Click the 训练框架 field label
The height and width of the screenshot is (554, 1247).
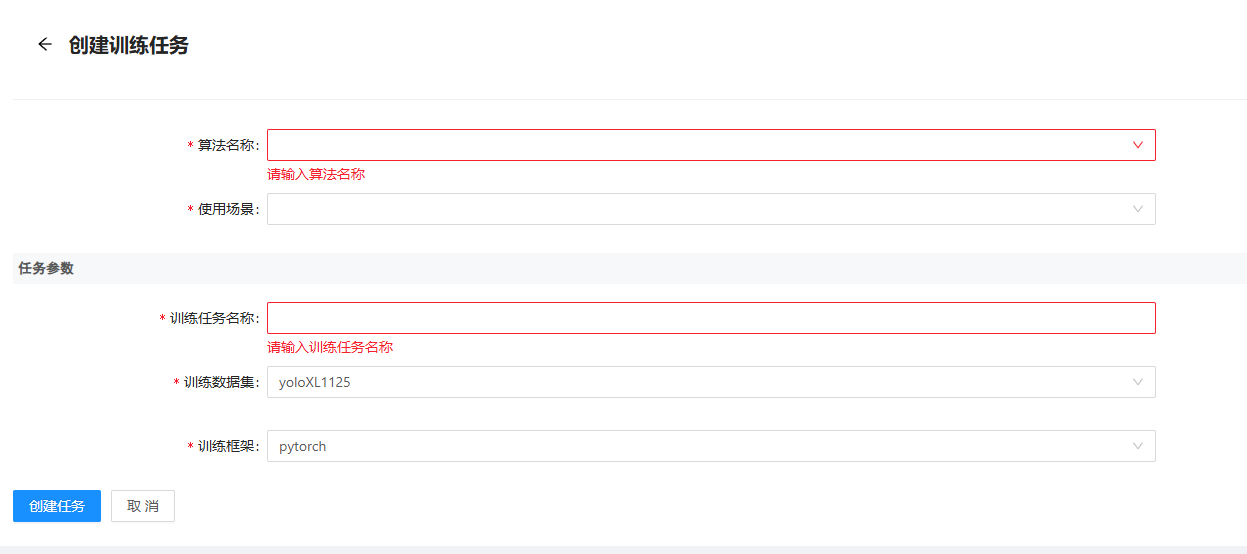click(x=227, y=446)
